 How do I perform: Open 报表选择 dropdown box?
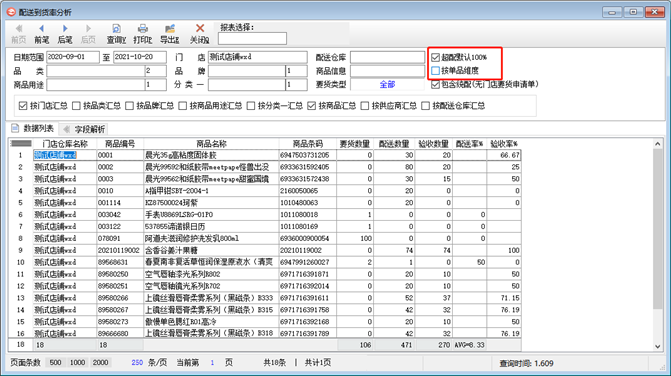(252, 39)
